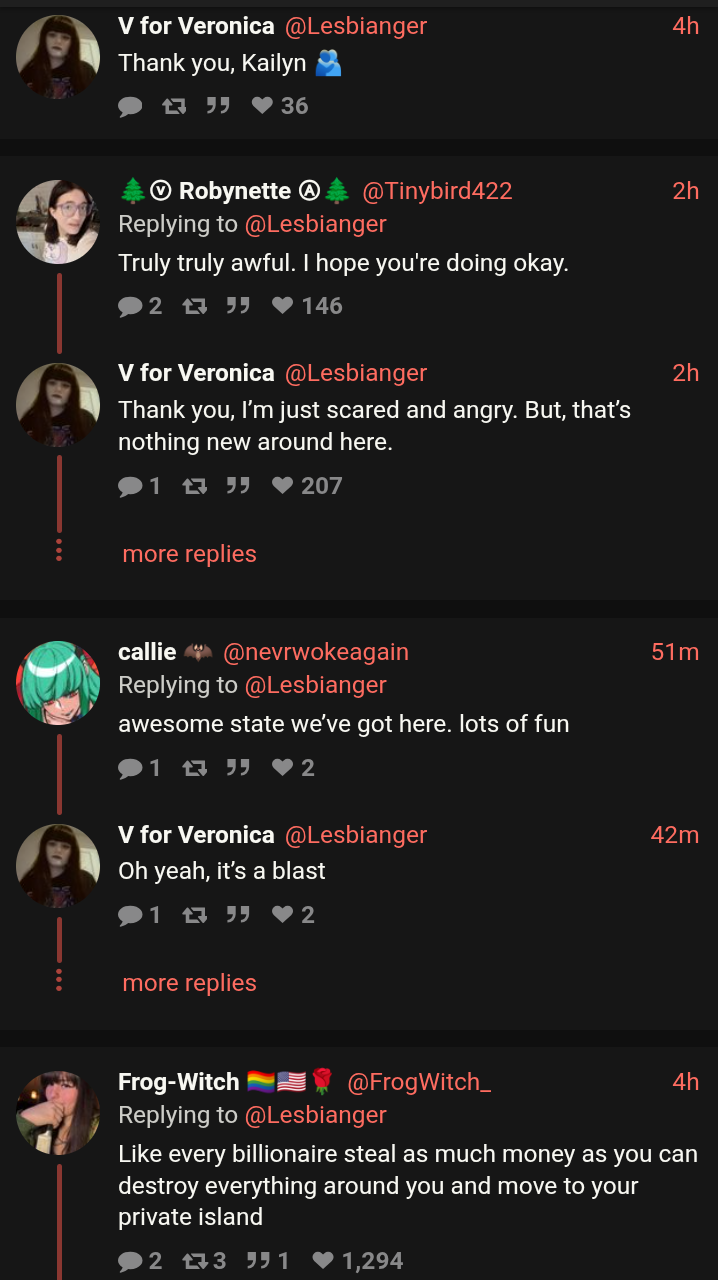
Task: Retweet Frog-Witch's billionaire reply
Action: click(204, 1261)
